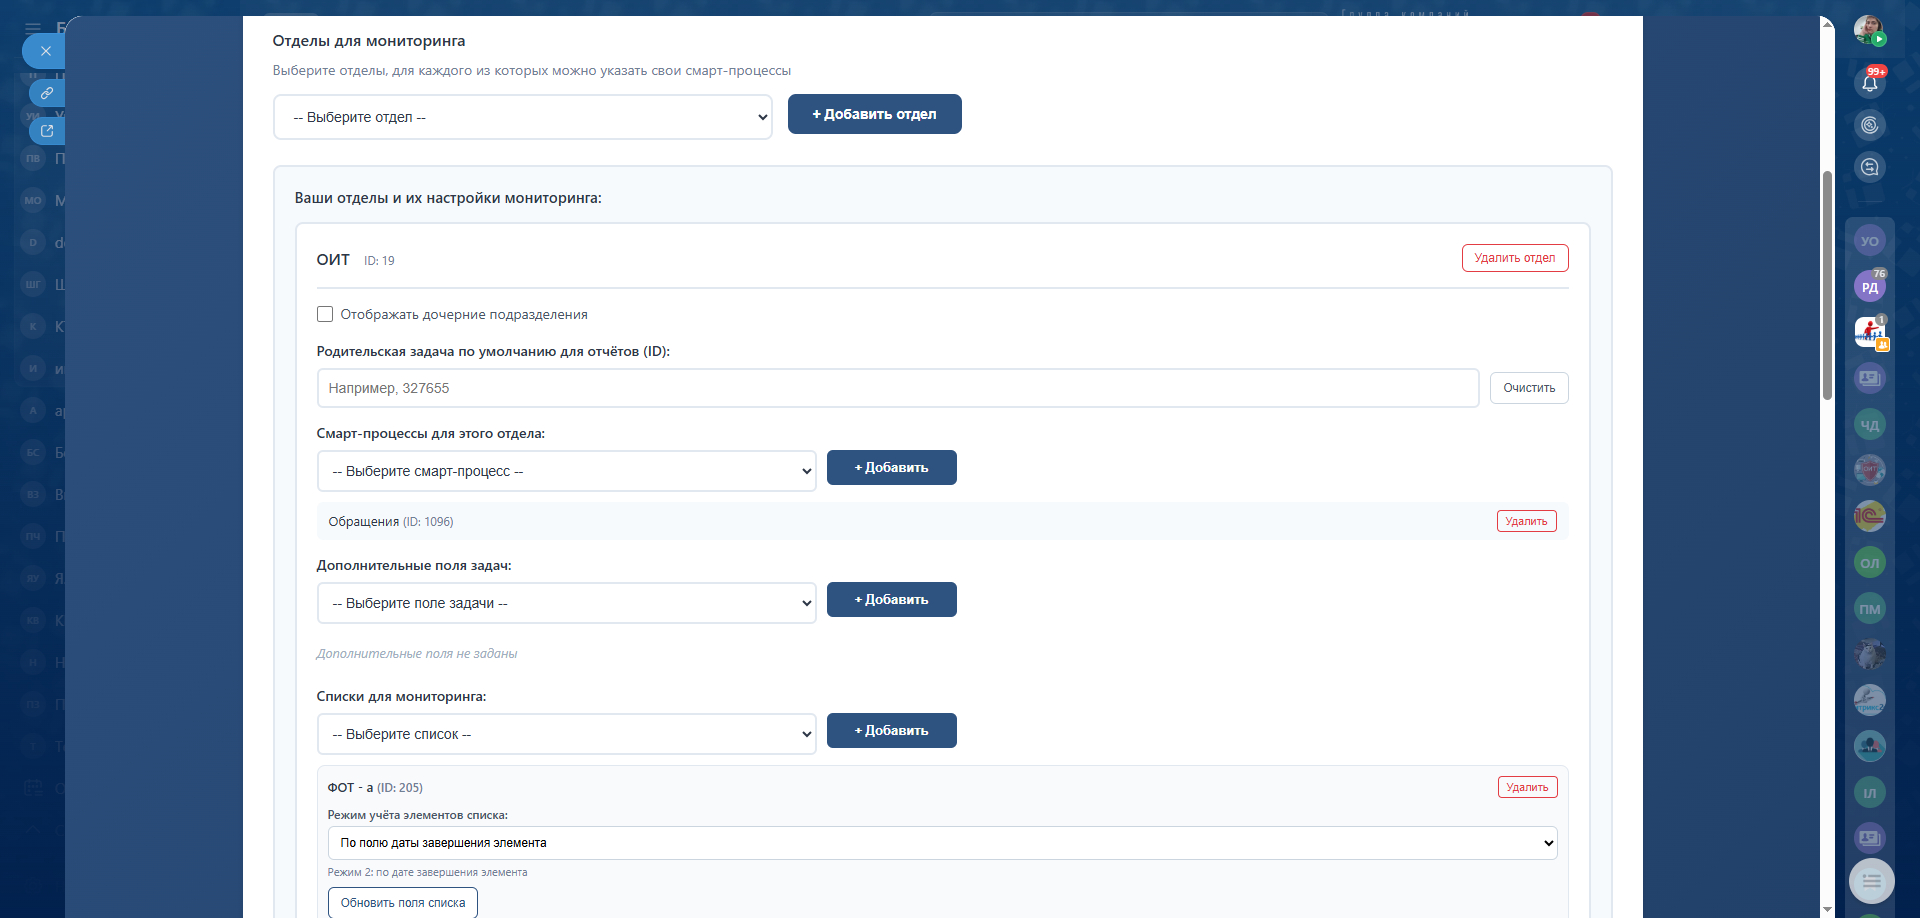
Task: Open the 1C chat avatar
Action: pyautogui.click(x=1870, y=517)
